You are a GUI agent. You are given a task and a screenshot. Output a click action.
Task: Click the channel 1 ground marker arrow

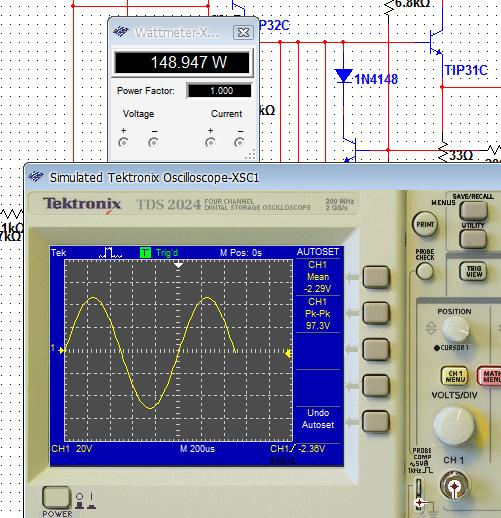pos(61,350)
